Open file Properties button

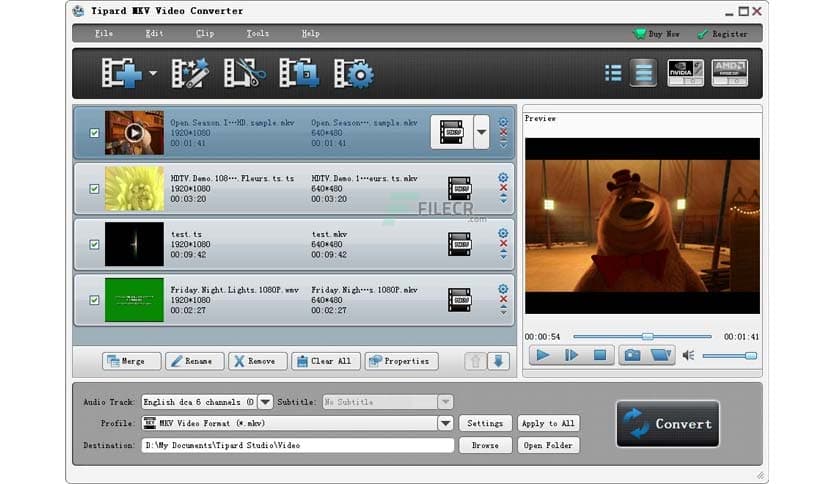coord(401,361)
